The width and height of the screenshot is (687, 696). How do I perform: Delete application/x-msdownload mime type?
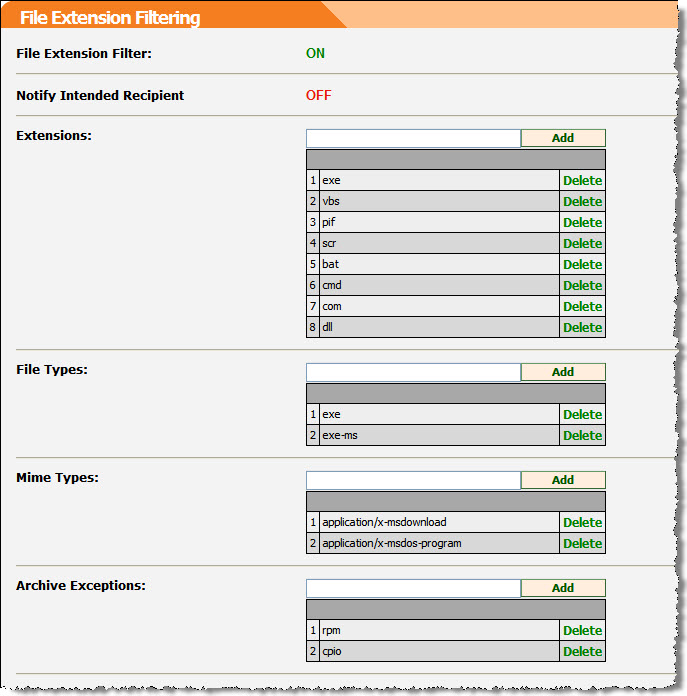(582, 523)
